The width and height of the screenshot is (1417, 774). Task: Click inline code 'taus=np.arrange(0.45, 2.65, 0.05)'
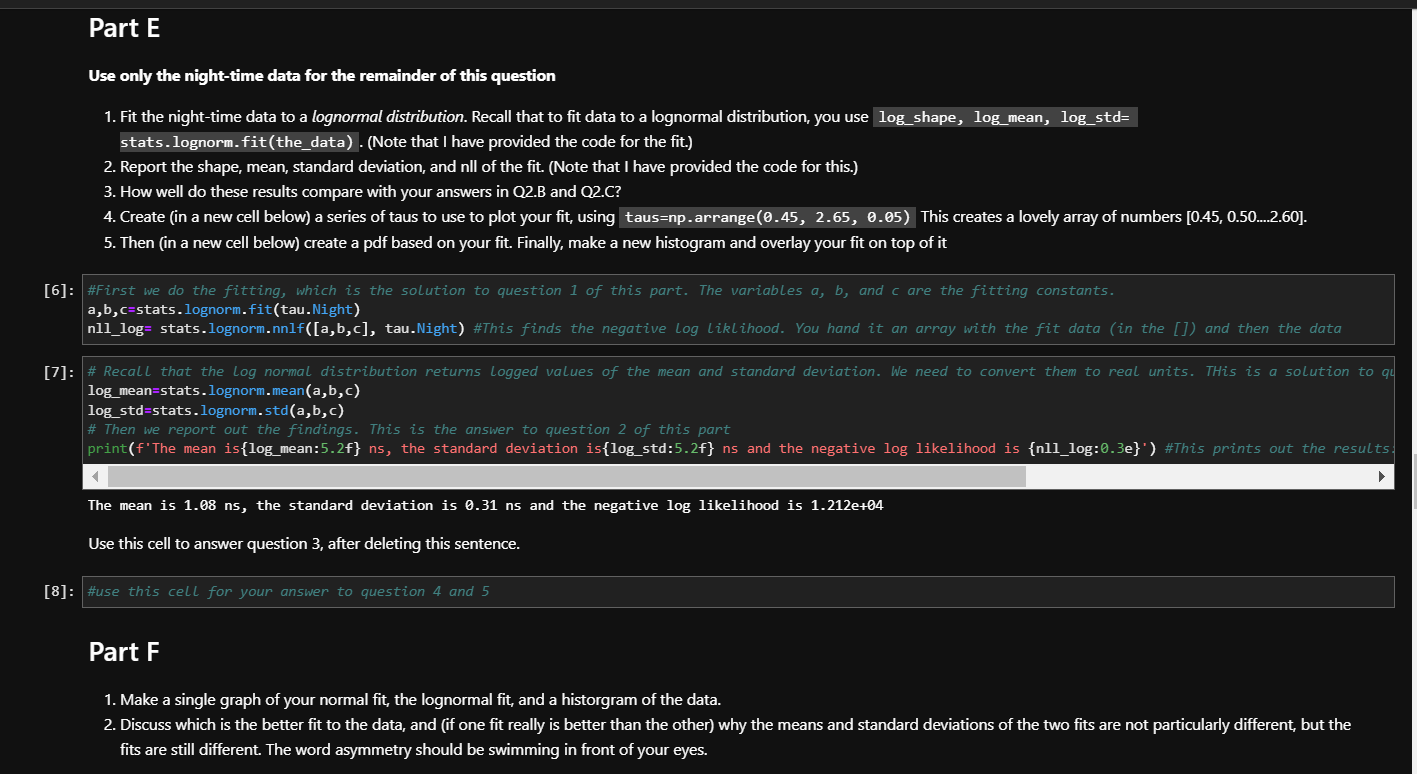(x=769, y=217)
